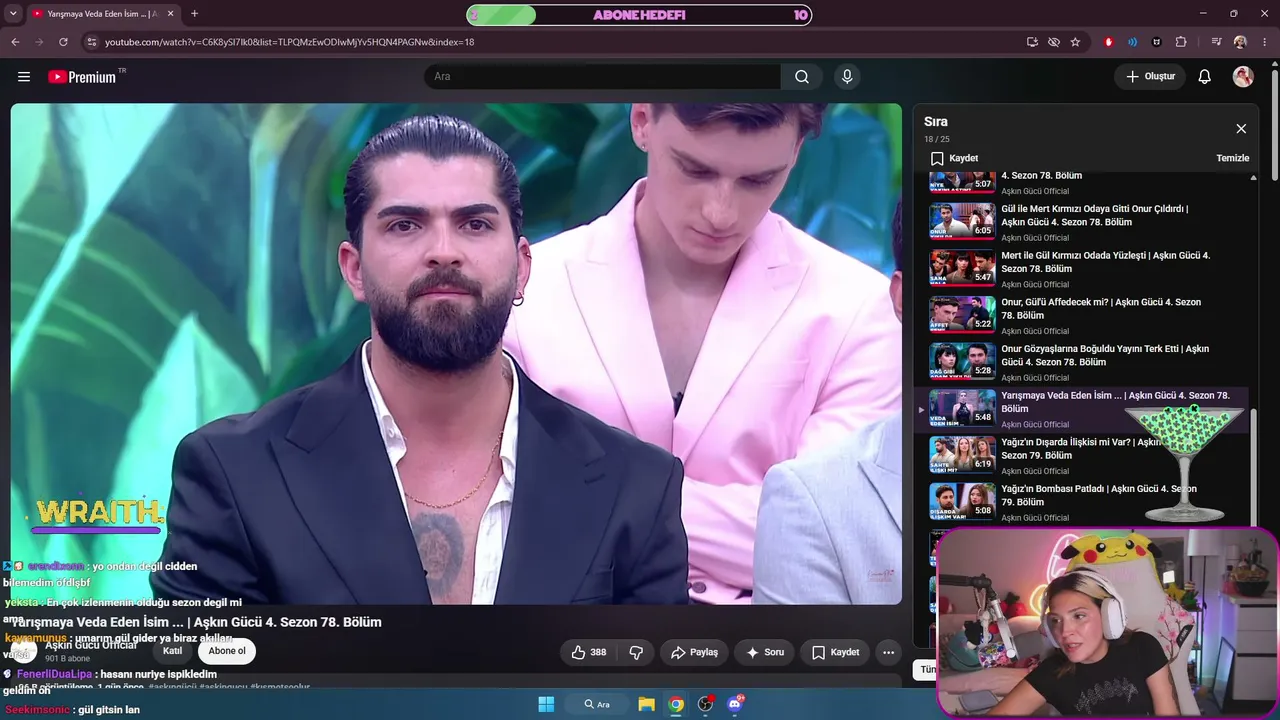Viewport: 1280px width, 720px height.
Task: Play 'Onur, Gül'ü Affedecek mi?' video
Action: point(1088,315)
